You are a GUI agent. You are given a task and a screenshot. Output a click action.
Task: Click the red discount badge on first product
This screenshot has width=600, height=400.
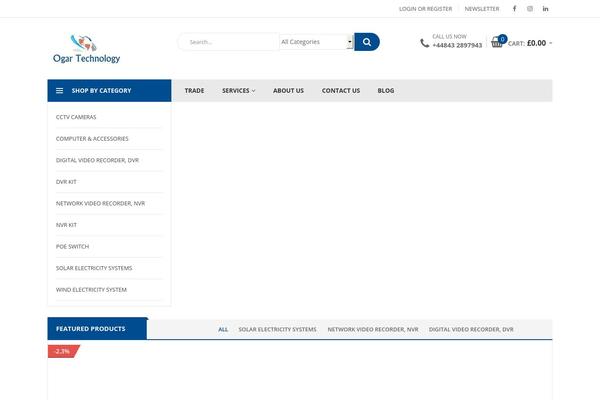coord(63,351)
